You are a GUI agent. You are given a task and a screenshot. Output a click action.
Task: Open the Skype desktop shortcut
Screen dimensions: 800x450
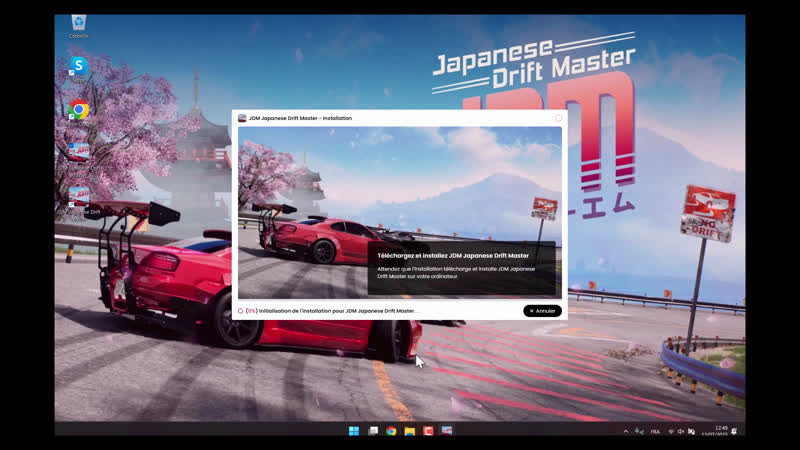click(79, 69)
